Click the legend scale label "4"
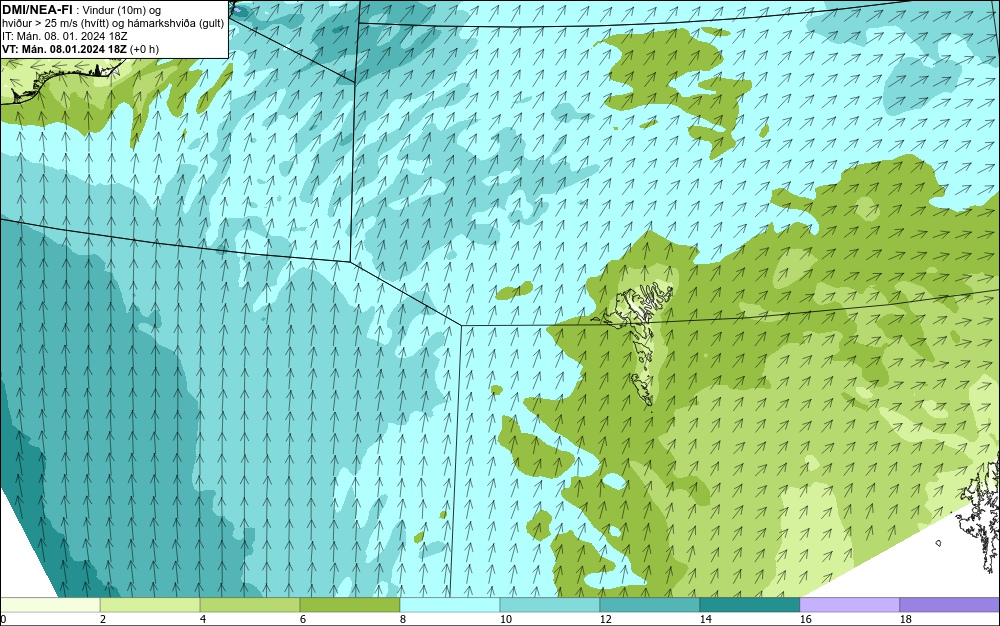This screenshot has width=1000, height=626. [203, 619]
